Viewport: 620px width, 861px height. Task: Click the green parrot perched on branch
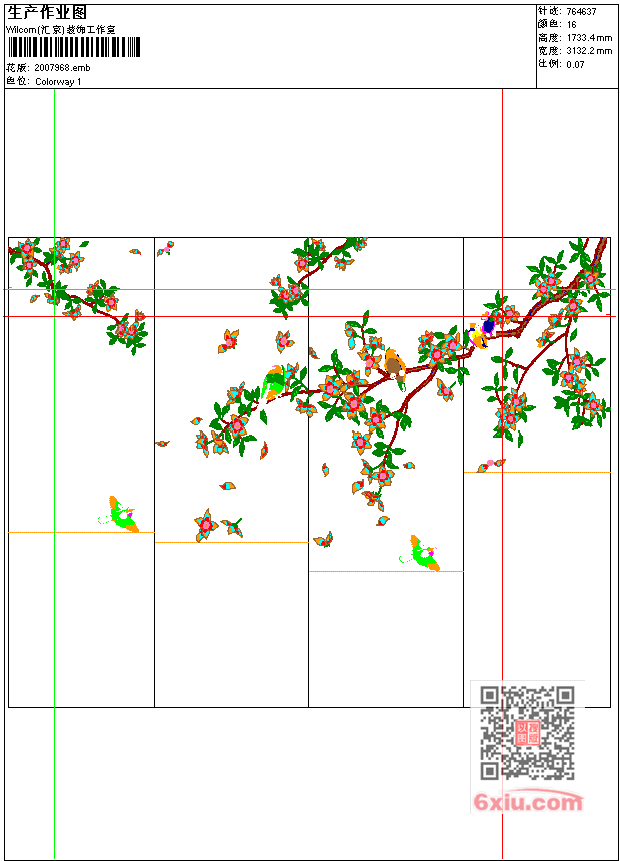click(x=275, y=382)
